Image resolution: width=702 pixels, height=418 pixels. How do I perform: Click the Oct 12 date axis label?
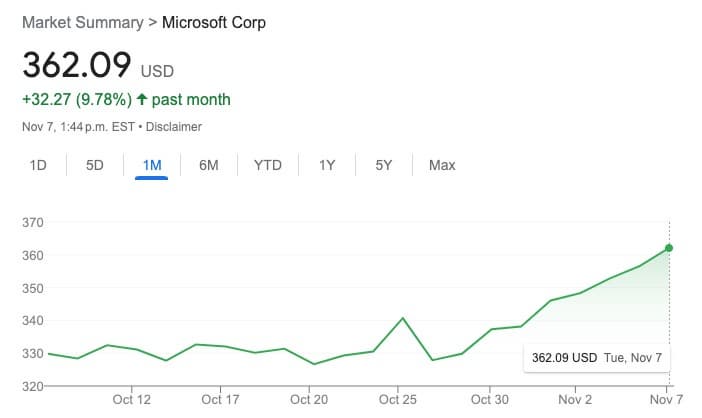click(x=132, y=400)
